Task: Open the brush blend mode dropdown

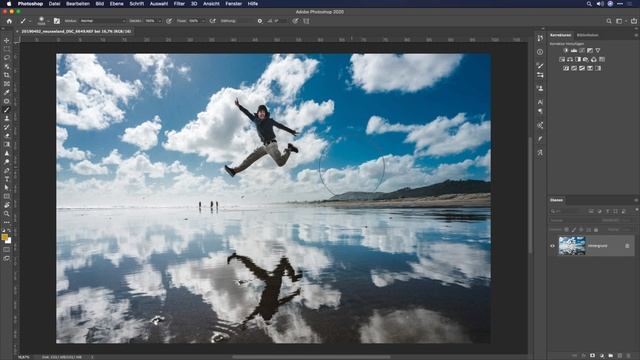Action: click(x=102, y=21)
